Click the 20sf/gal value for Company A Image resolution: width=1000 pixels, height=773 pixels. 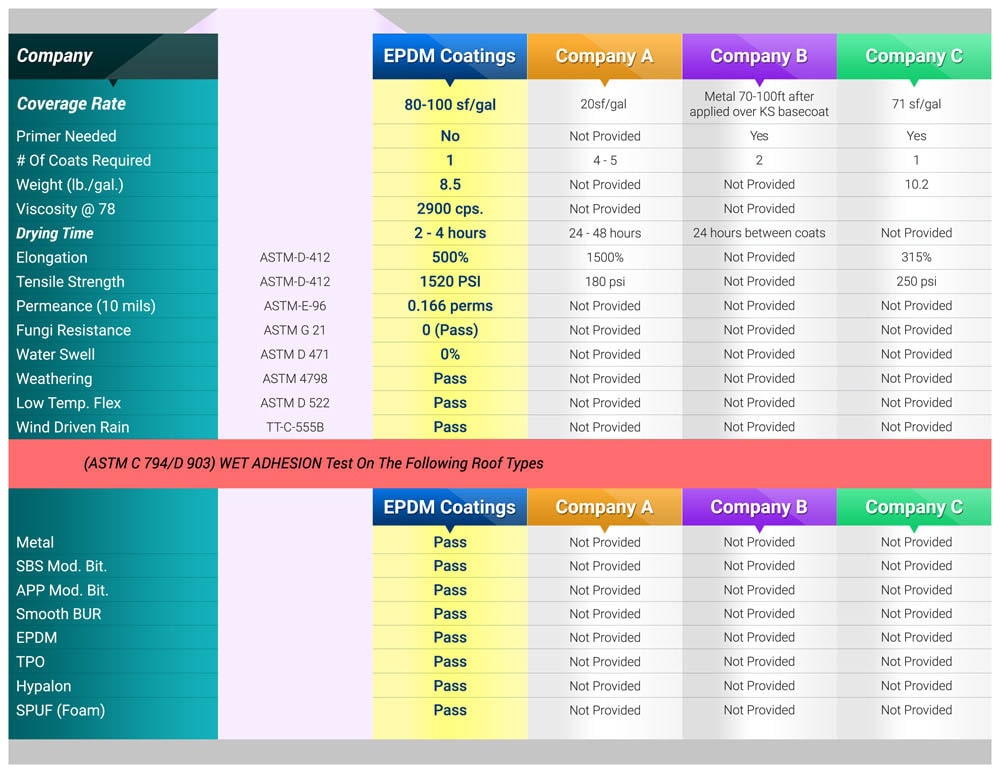pyautogui.click(x=603, y=104)
